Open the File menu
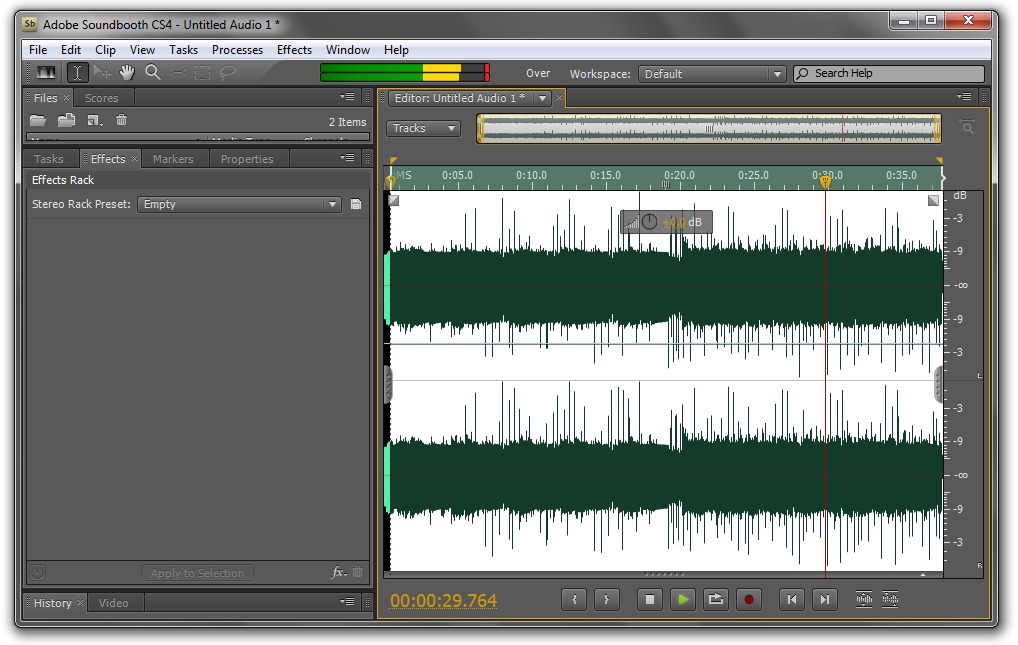This screenshot has height=645, width=1018. 38,49
